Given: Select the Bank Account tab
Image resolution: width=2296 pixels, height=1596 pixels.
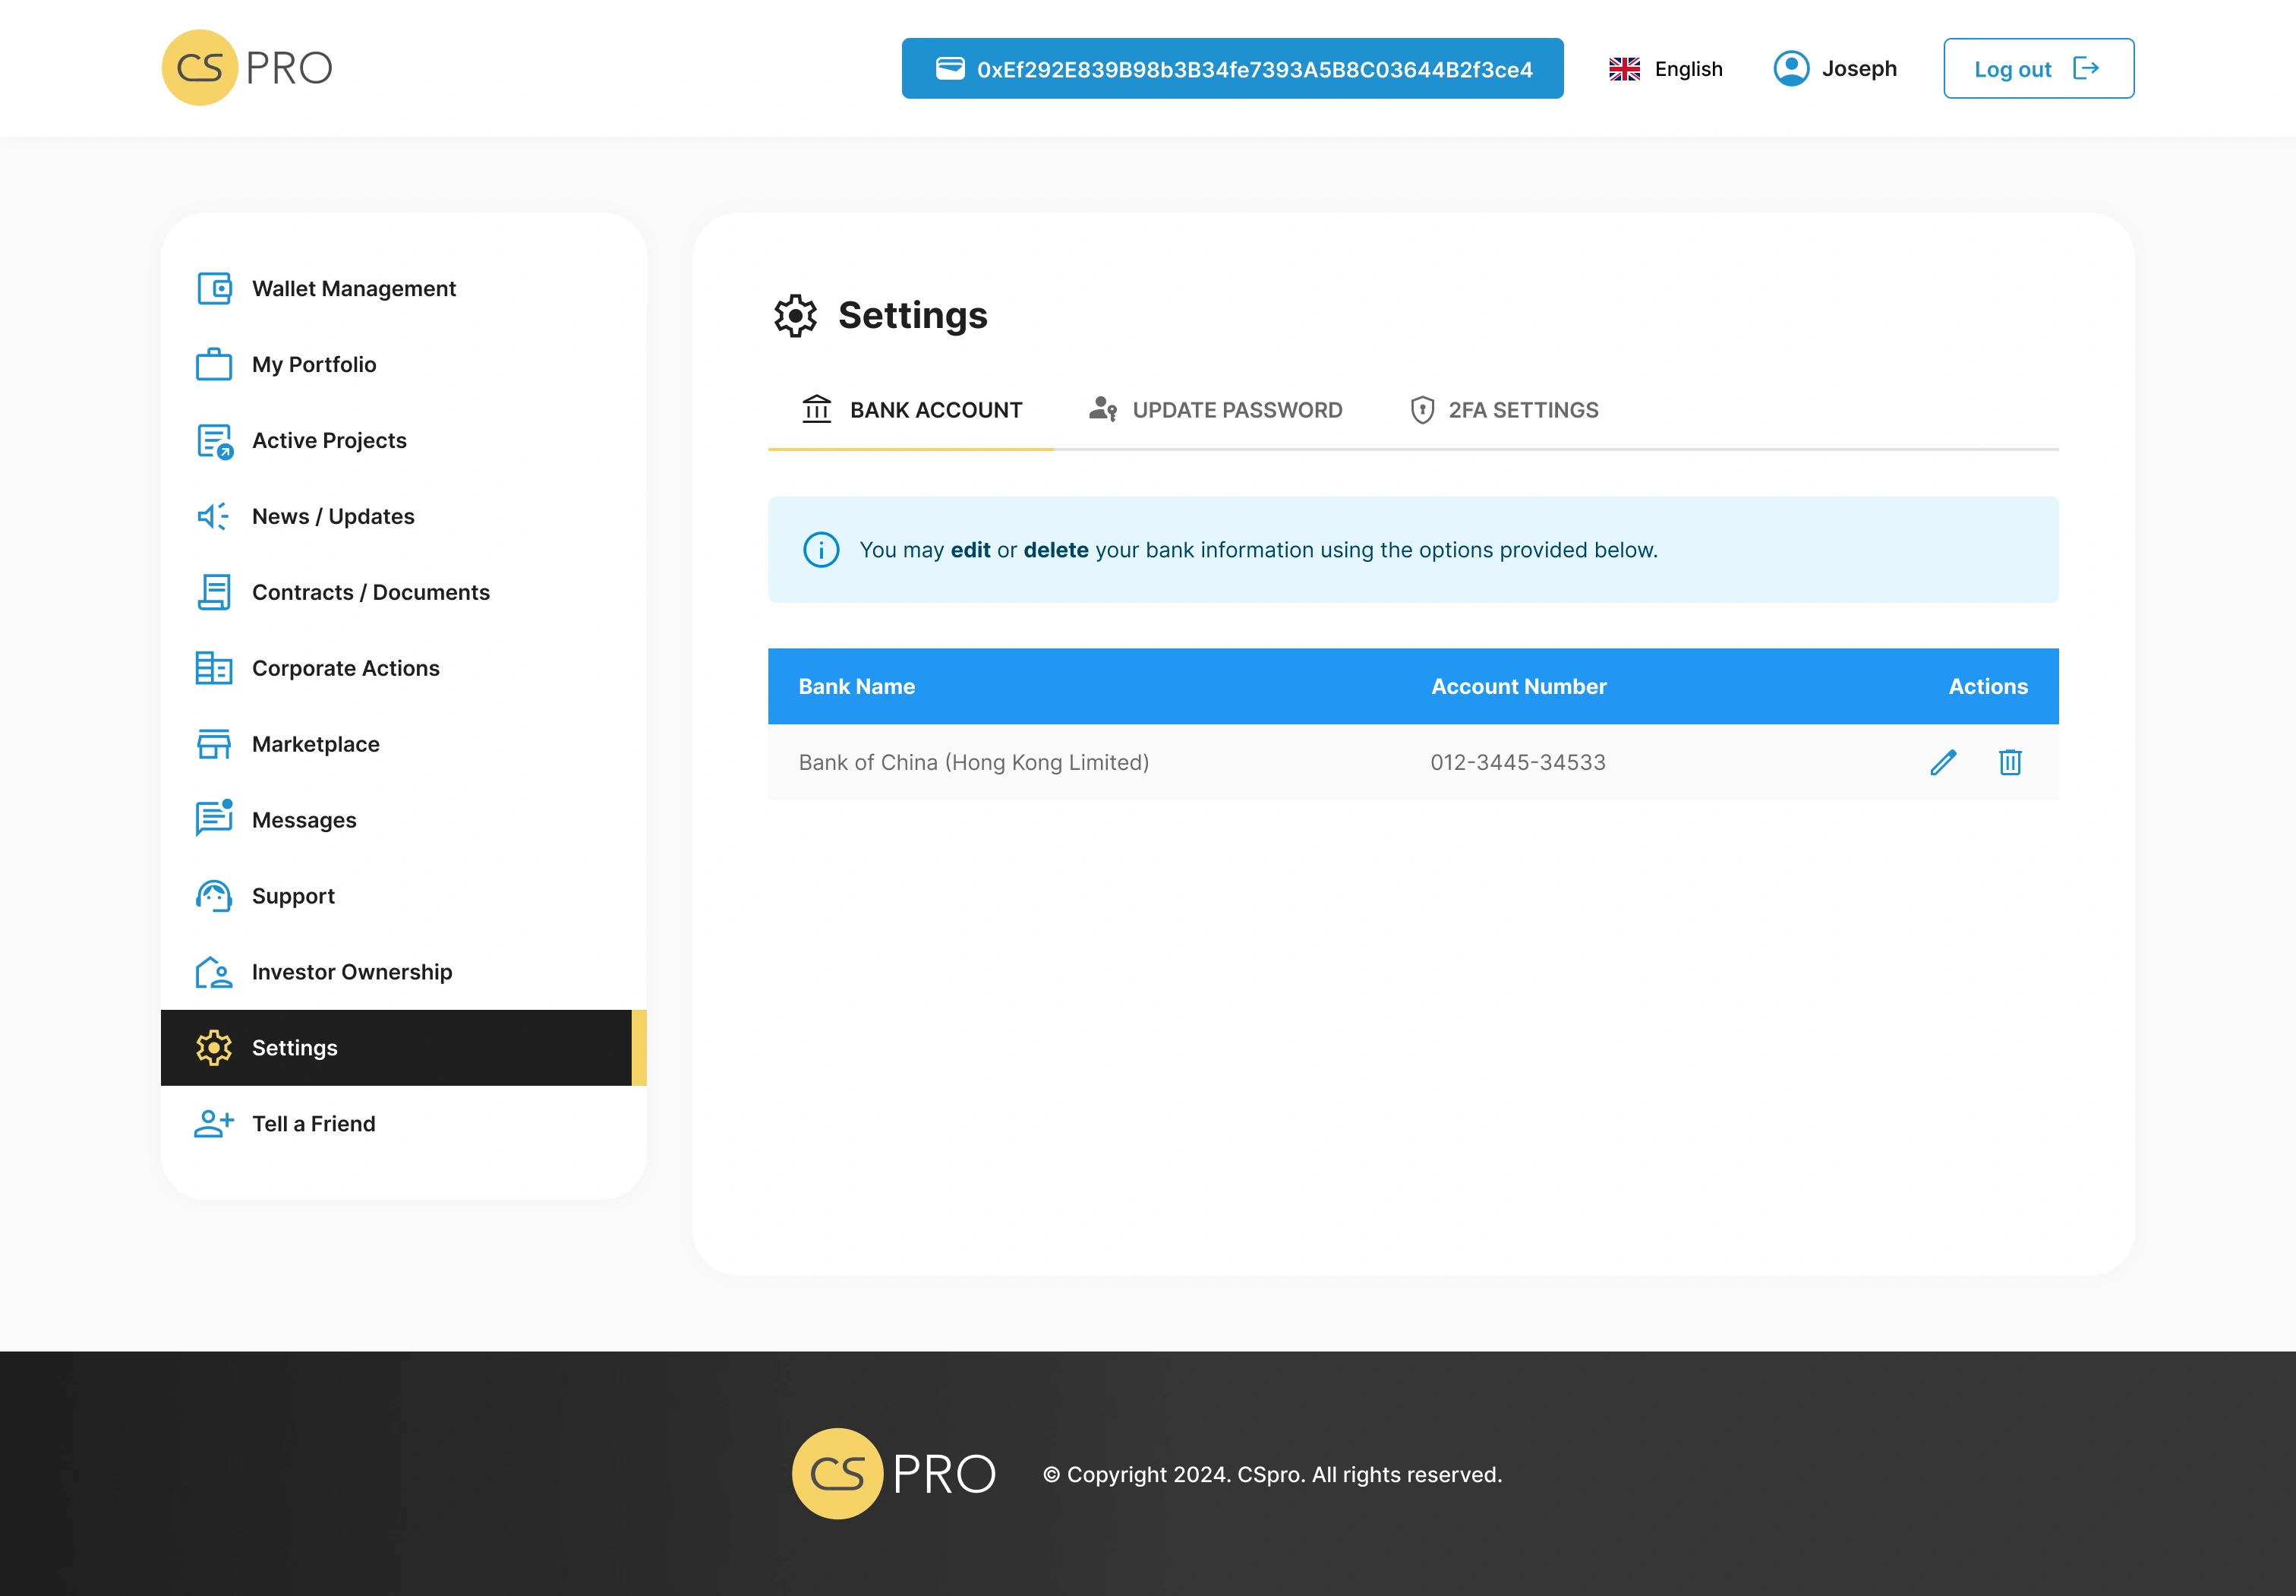Looking at the screenshot, I should [911, 410].
